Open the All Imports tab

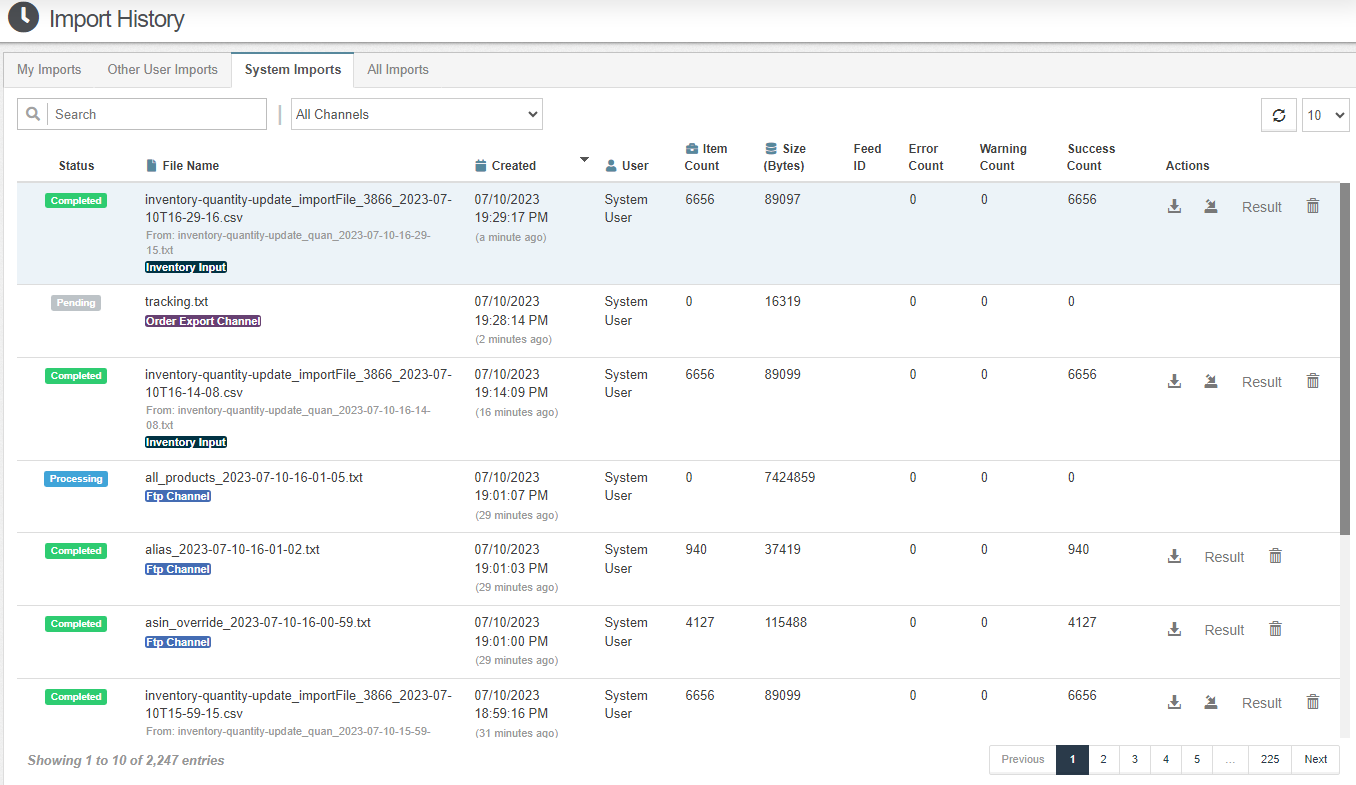(397, 70)
